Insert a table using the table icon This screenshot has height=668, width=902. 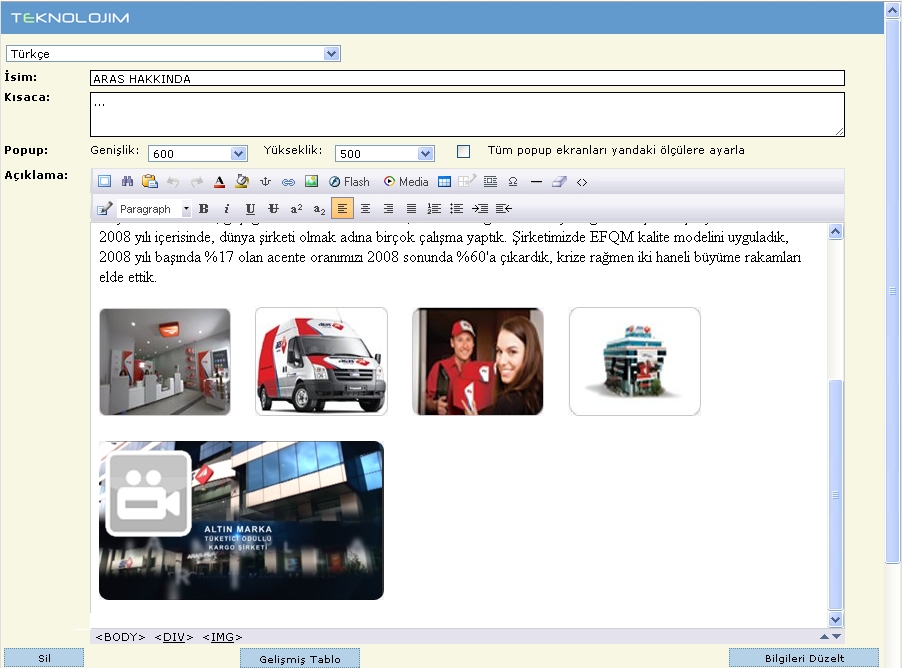tap(444, 182)
